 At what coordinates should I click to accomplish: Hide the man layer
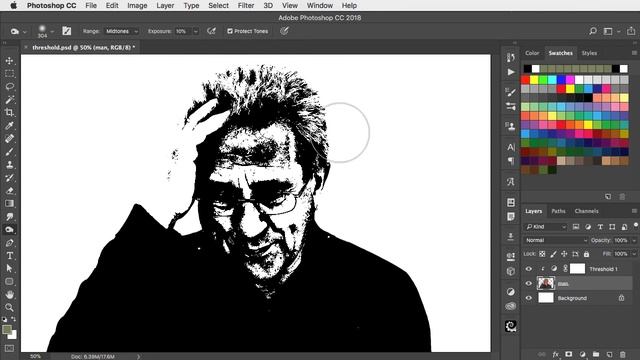(x=529, y=284)
